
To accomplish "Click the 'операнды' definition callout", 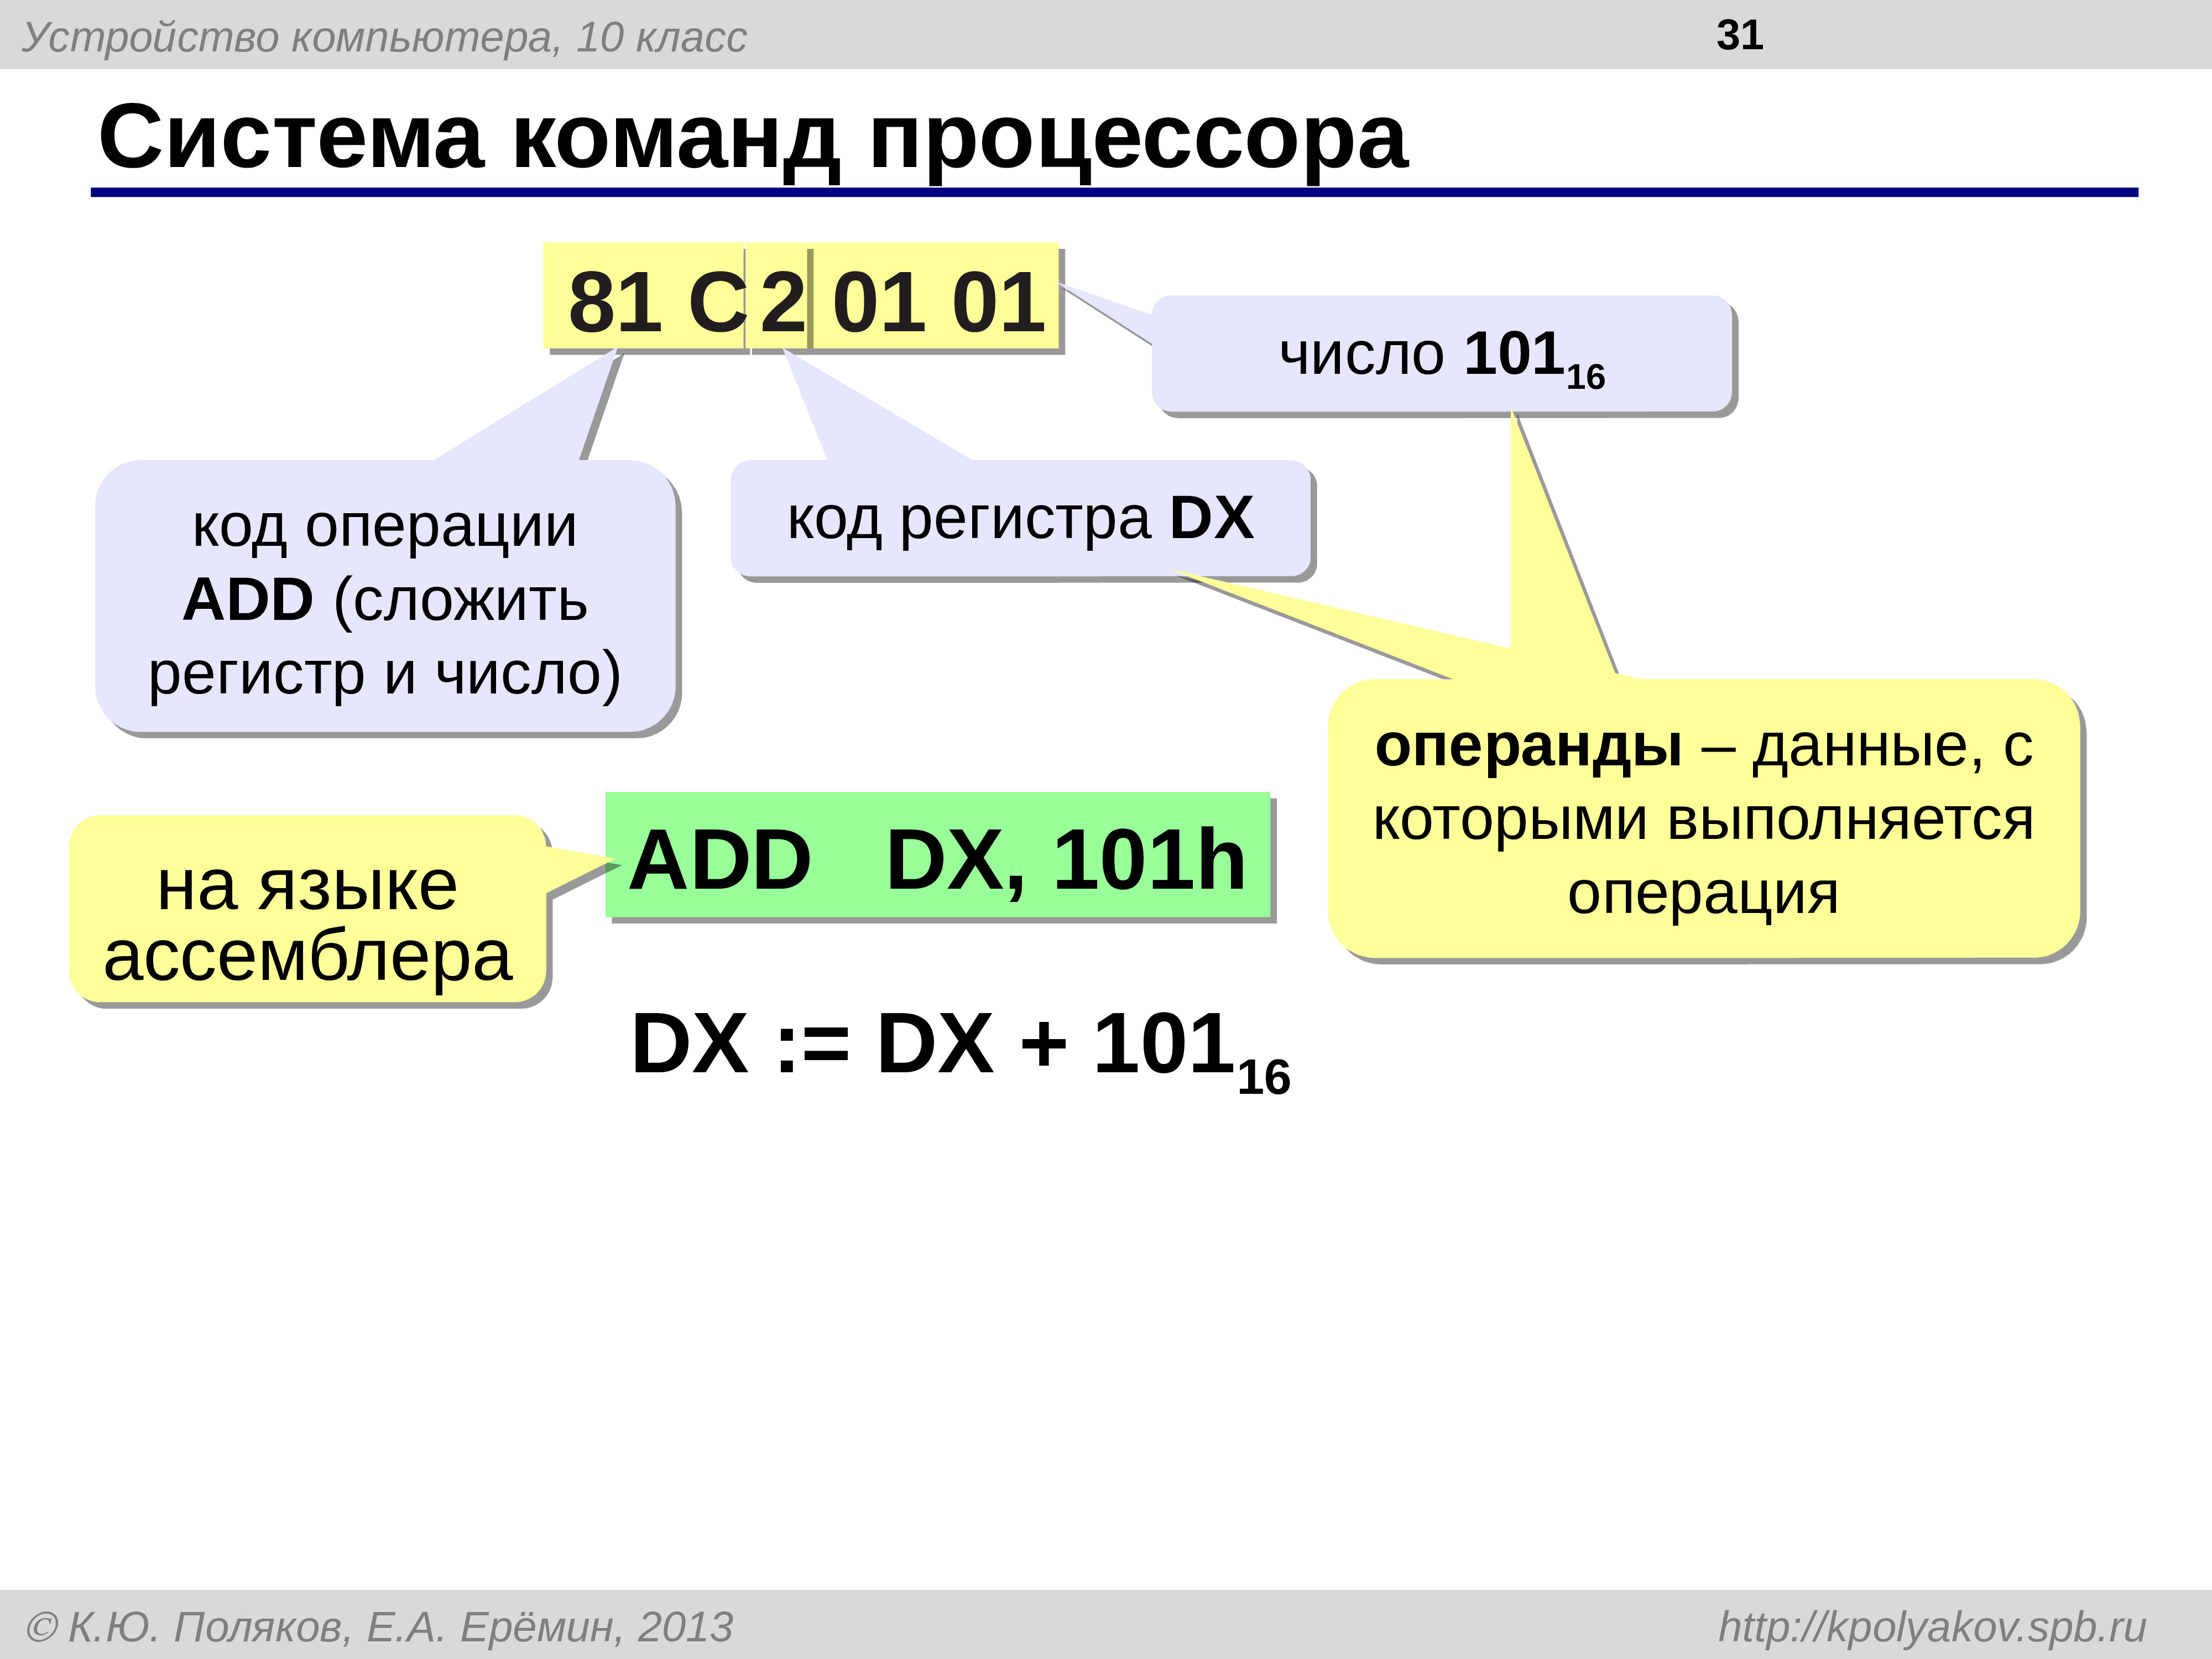I will click(1703, 818).
